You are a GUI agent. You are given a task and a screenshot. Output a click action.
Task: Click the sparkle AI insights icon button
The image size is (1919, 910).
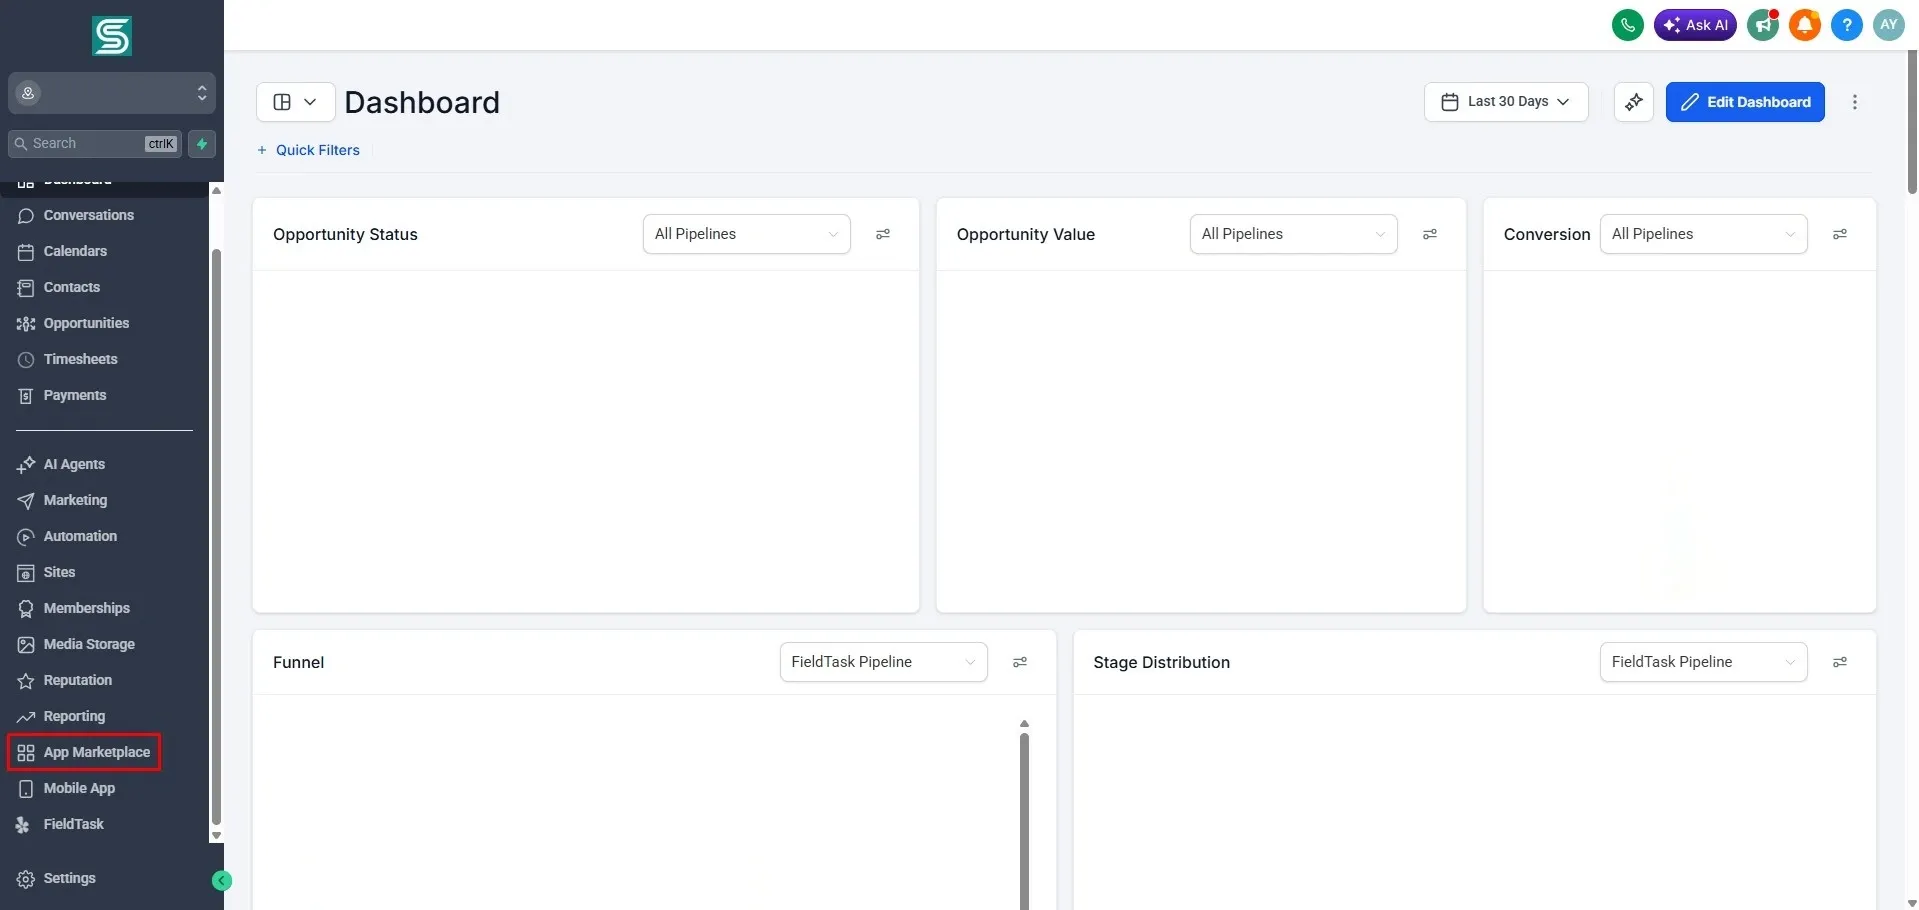[x=1633, y=102]
